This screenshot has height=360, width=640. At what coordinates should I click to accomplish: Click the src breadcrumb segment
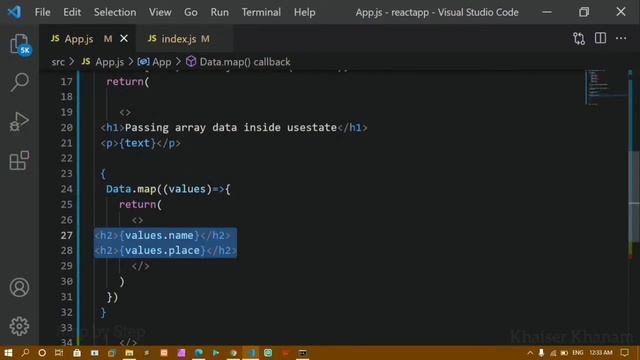(58, 62)
